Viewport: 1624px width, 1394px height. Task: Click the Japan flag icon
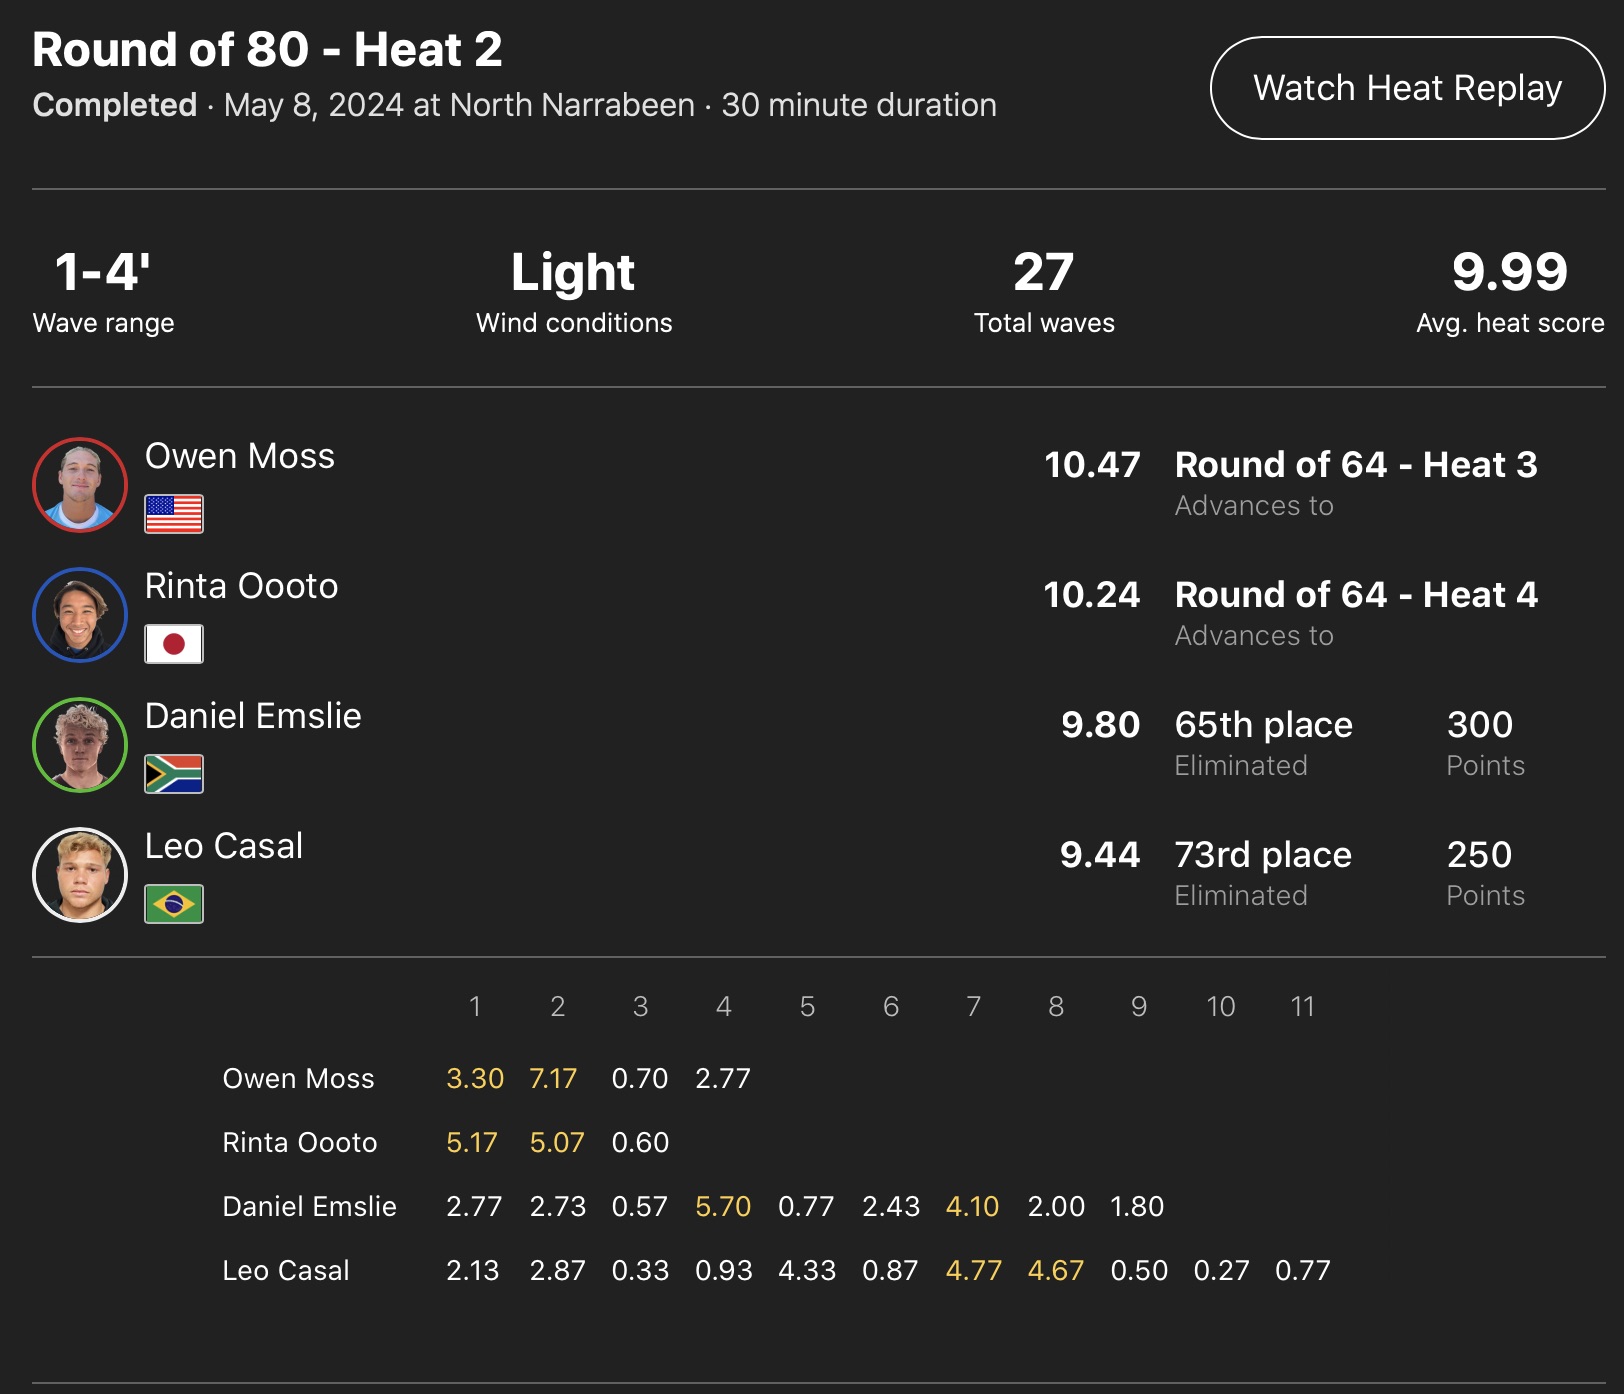[x=174, y=644]
